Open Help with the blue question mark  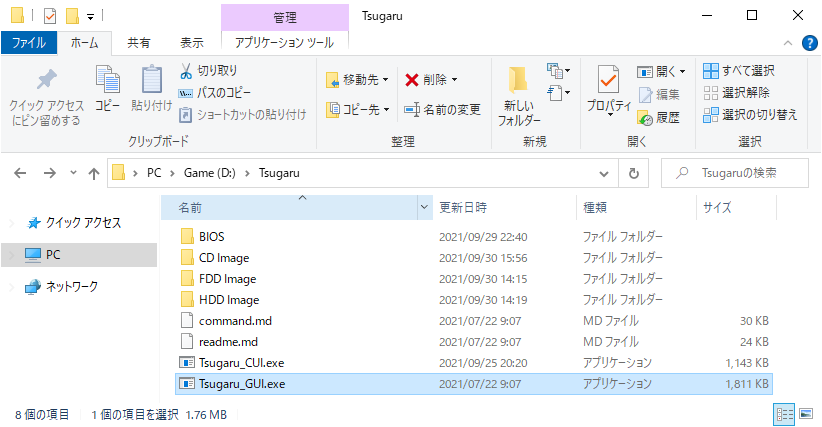809,43
